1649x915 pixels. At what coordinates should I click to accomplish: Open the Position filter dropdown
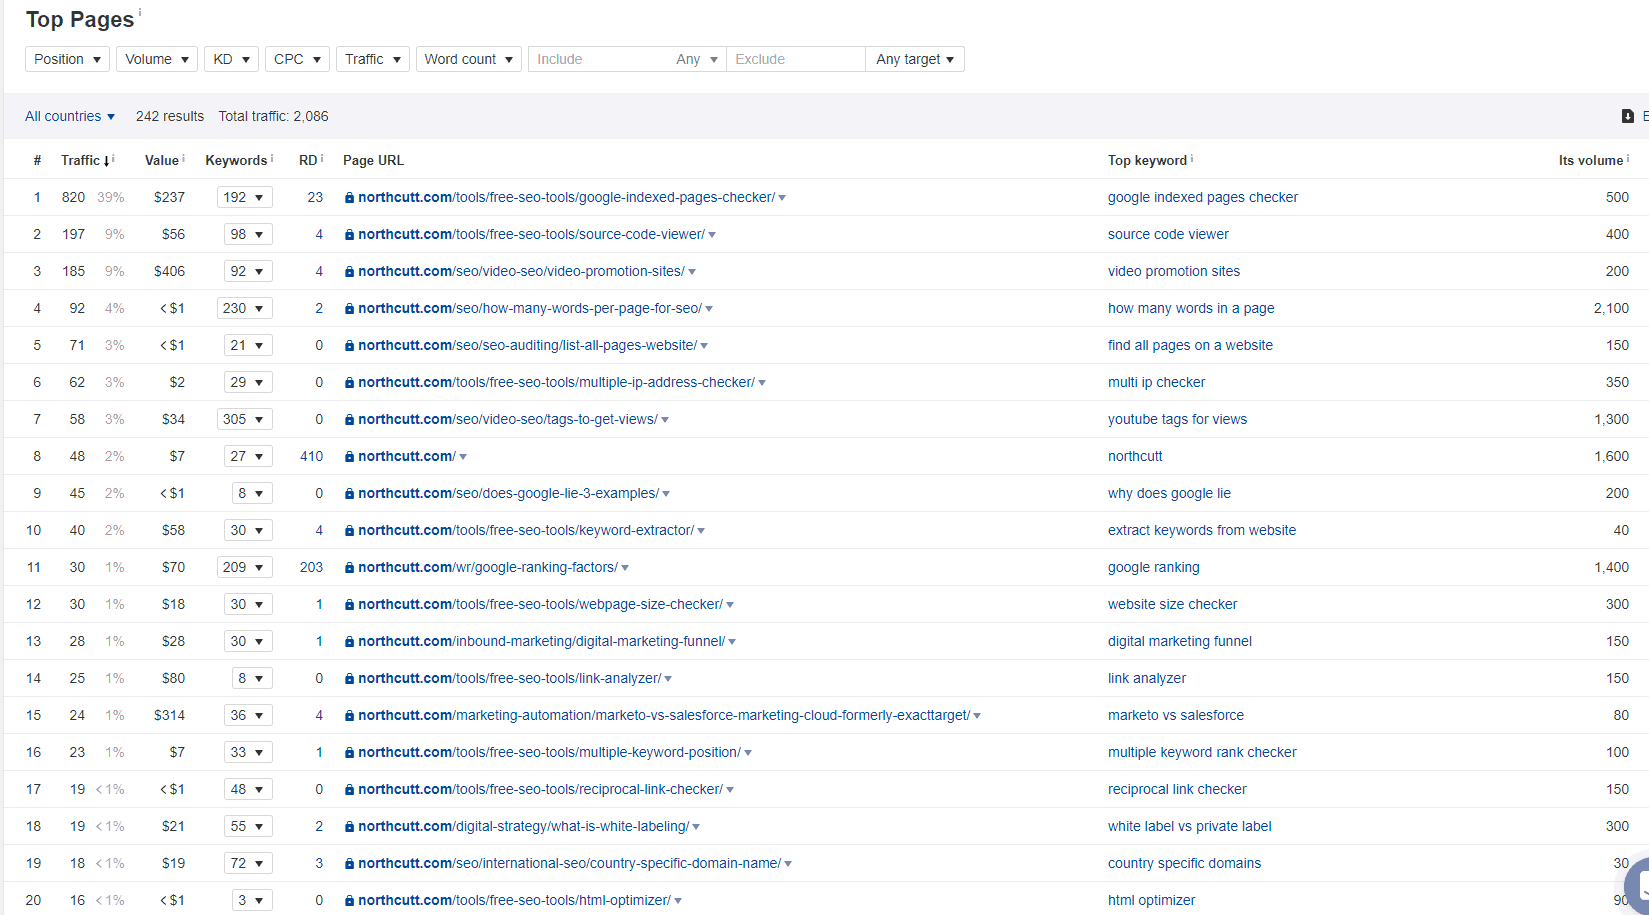(x=66, y=59)
